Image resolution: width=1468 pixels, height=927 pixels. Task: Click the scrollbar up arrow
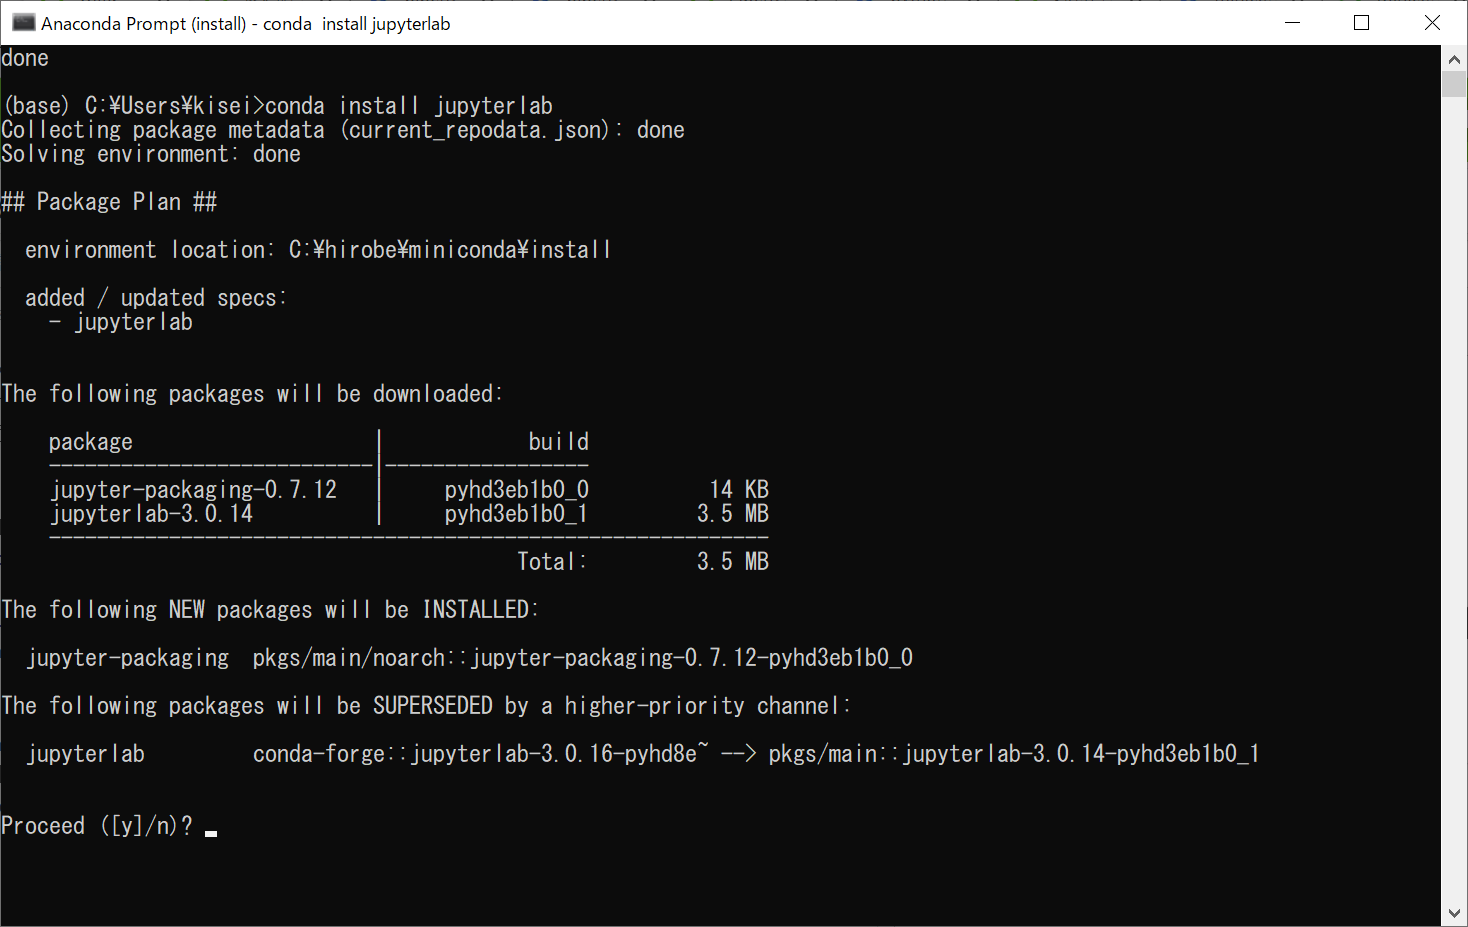tap(1455, 58)
